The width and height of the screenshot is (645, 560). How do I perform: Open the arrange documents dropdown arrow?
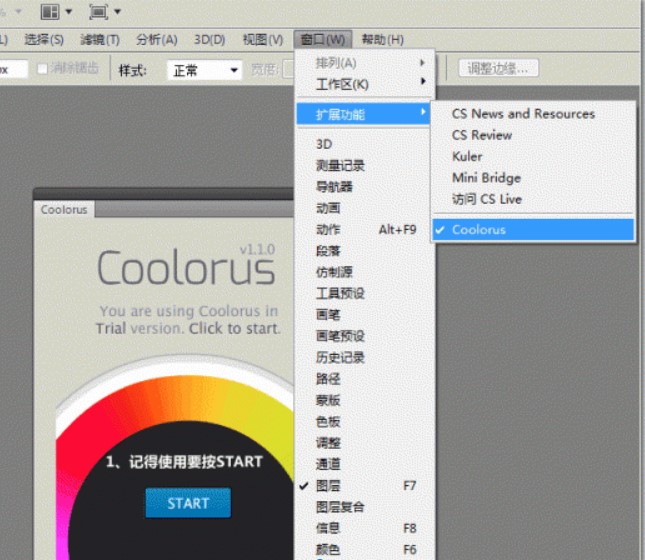pos(69,12)
